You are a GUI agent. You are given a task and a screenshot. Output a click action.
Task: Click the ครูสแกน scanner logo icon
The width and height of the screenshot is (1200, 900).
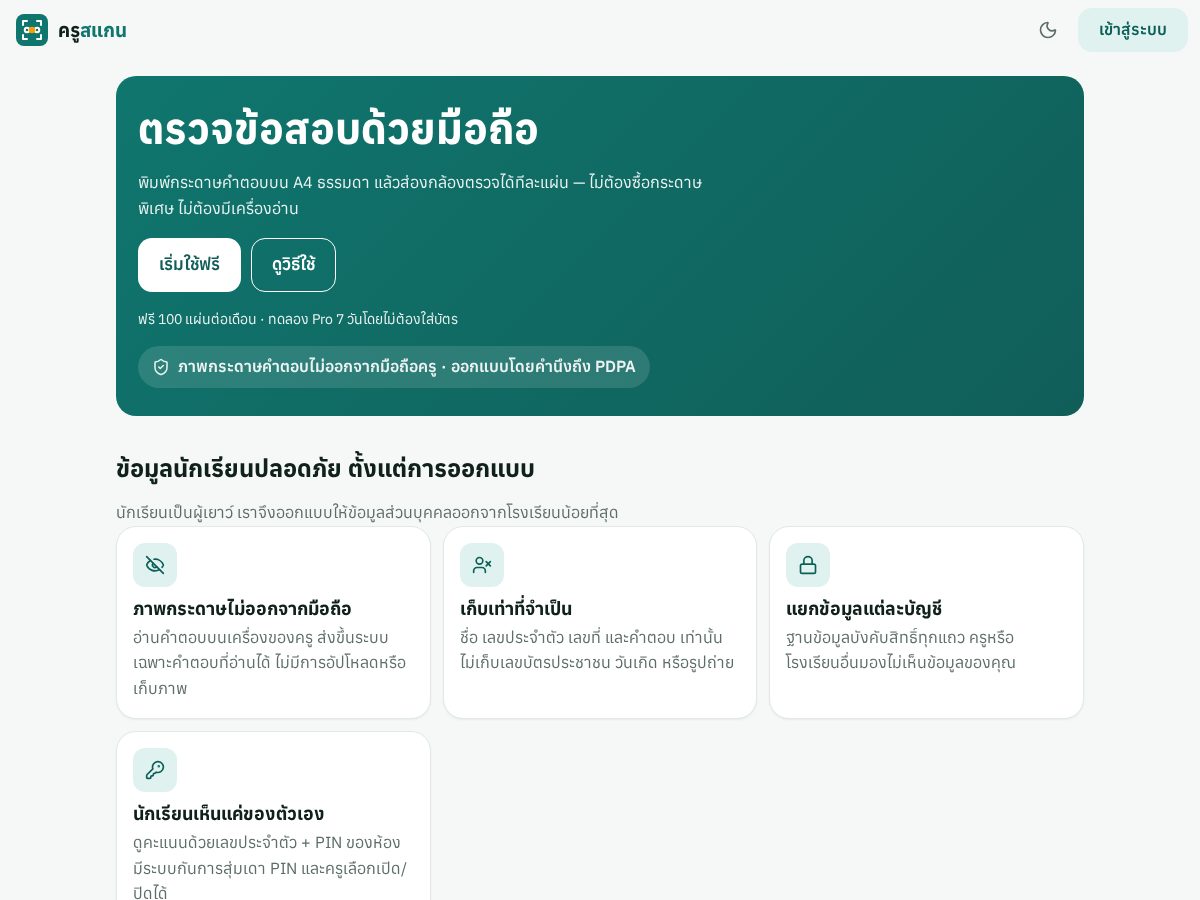click(x=32, y=30)
